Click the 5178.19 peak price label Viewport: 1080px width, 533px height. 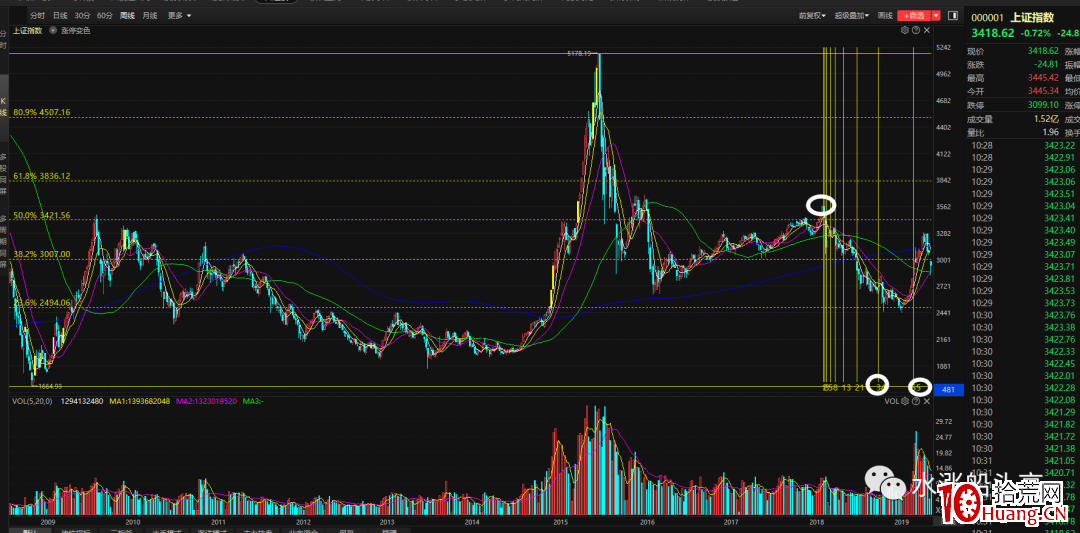tap(579, 53)
